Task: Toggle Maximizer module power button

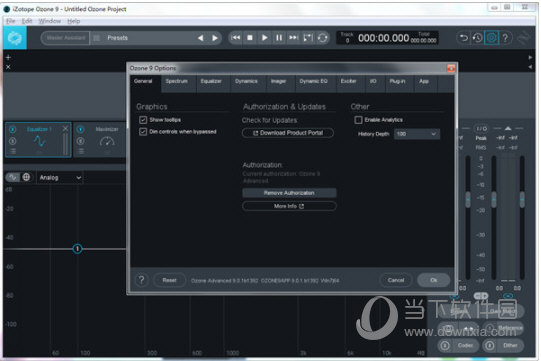Action: tap(81, 129)
